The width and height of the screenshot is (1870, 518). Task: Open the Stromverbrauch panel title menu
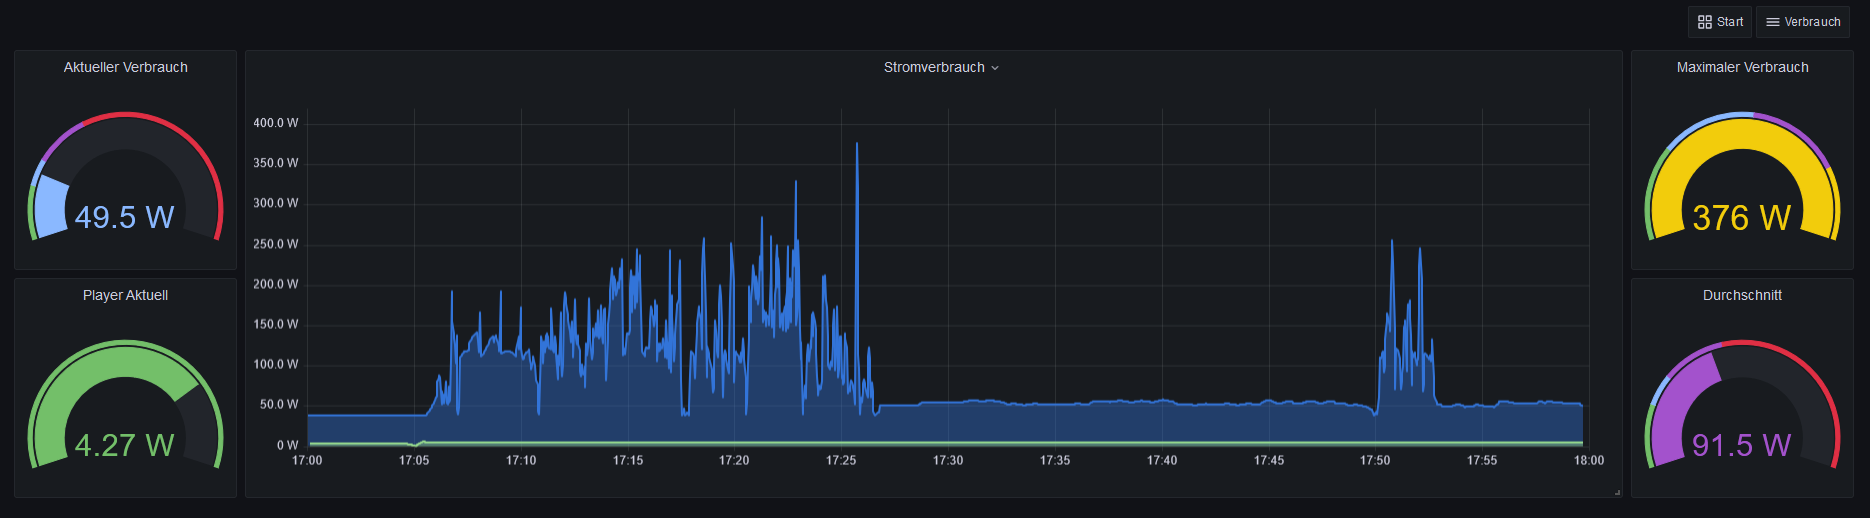(x=941, y=67)
